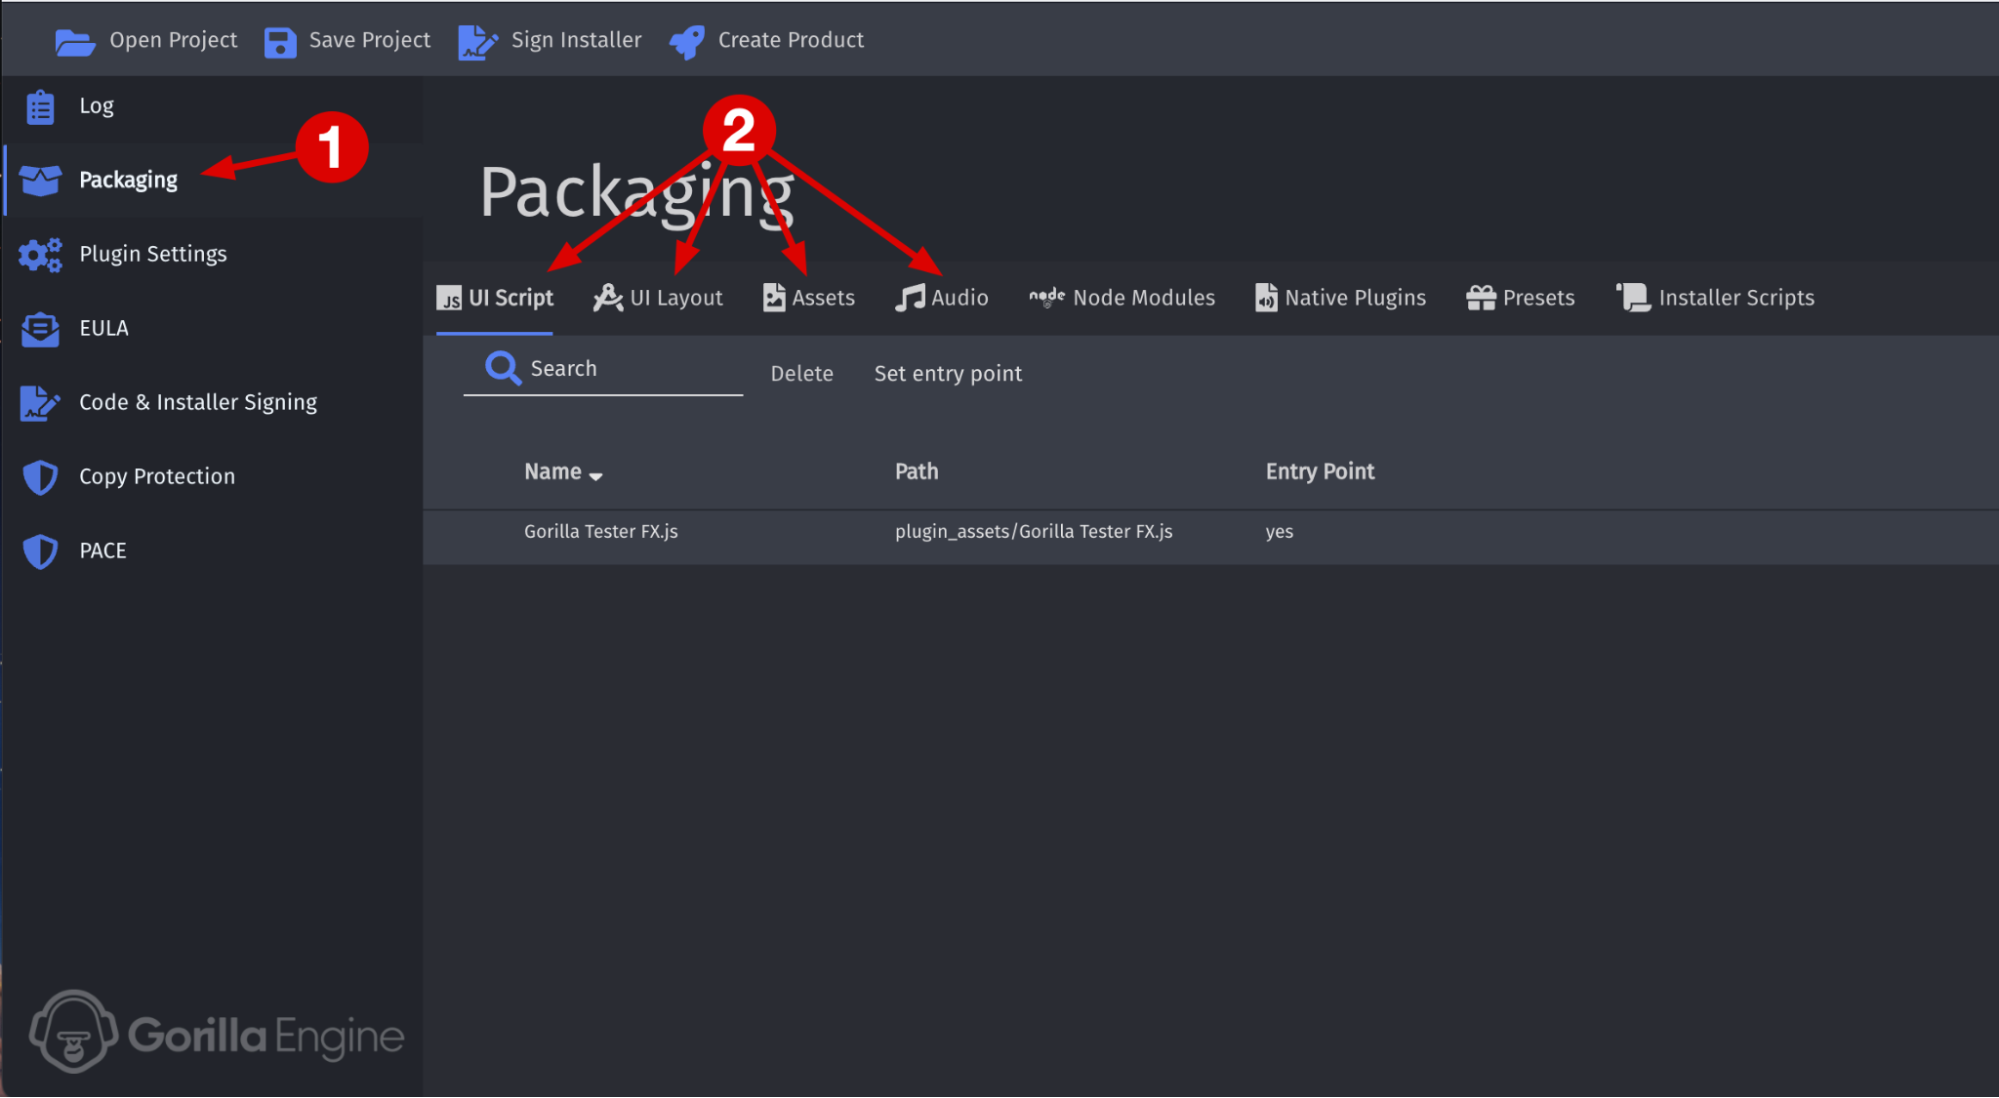Click the Installer Scripts scroll icon
The image size is (1999, 1098).
click(x=1633, y=298)
